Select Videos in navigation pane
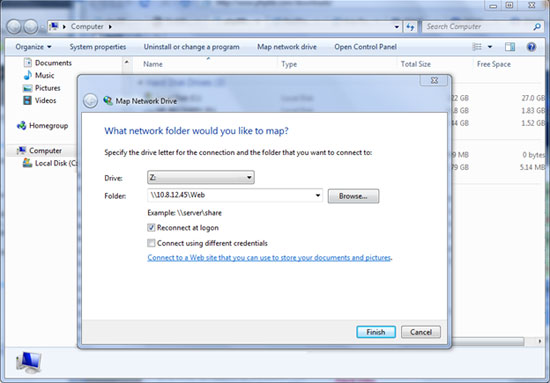The image size is (550, 383). click(x=46, y=101)
